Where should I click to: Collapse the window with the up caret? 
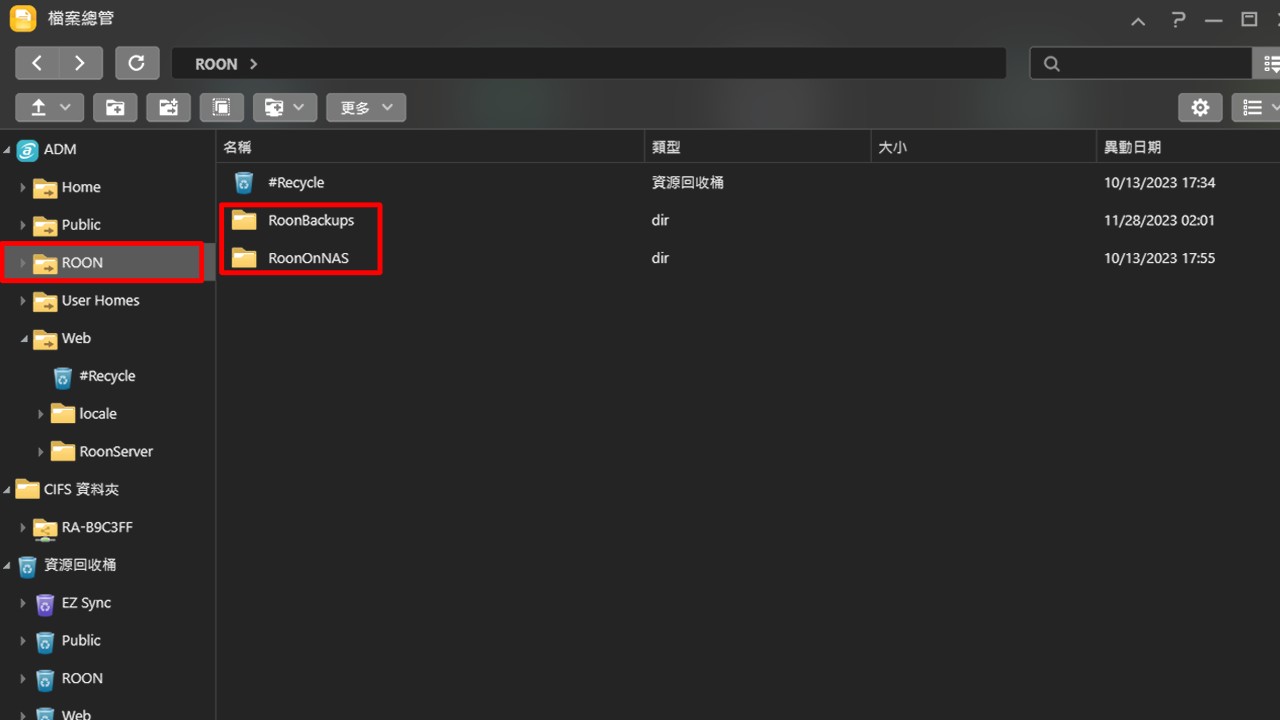1138,21
